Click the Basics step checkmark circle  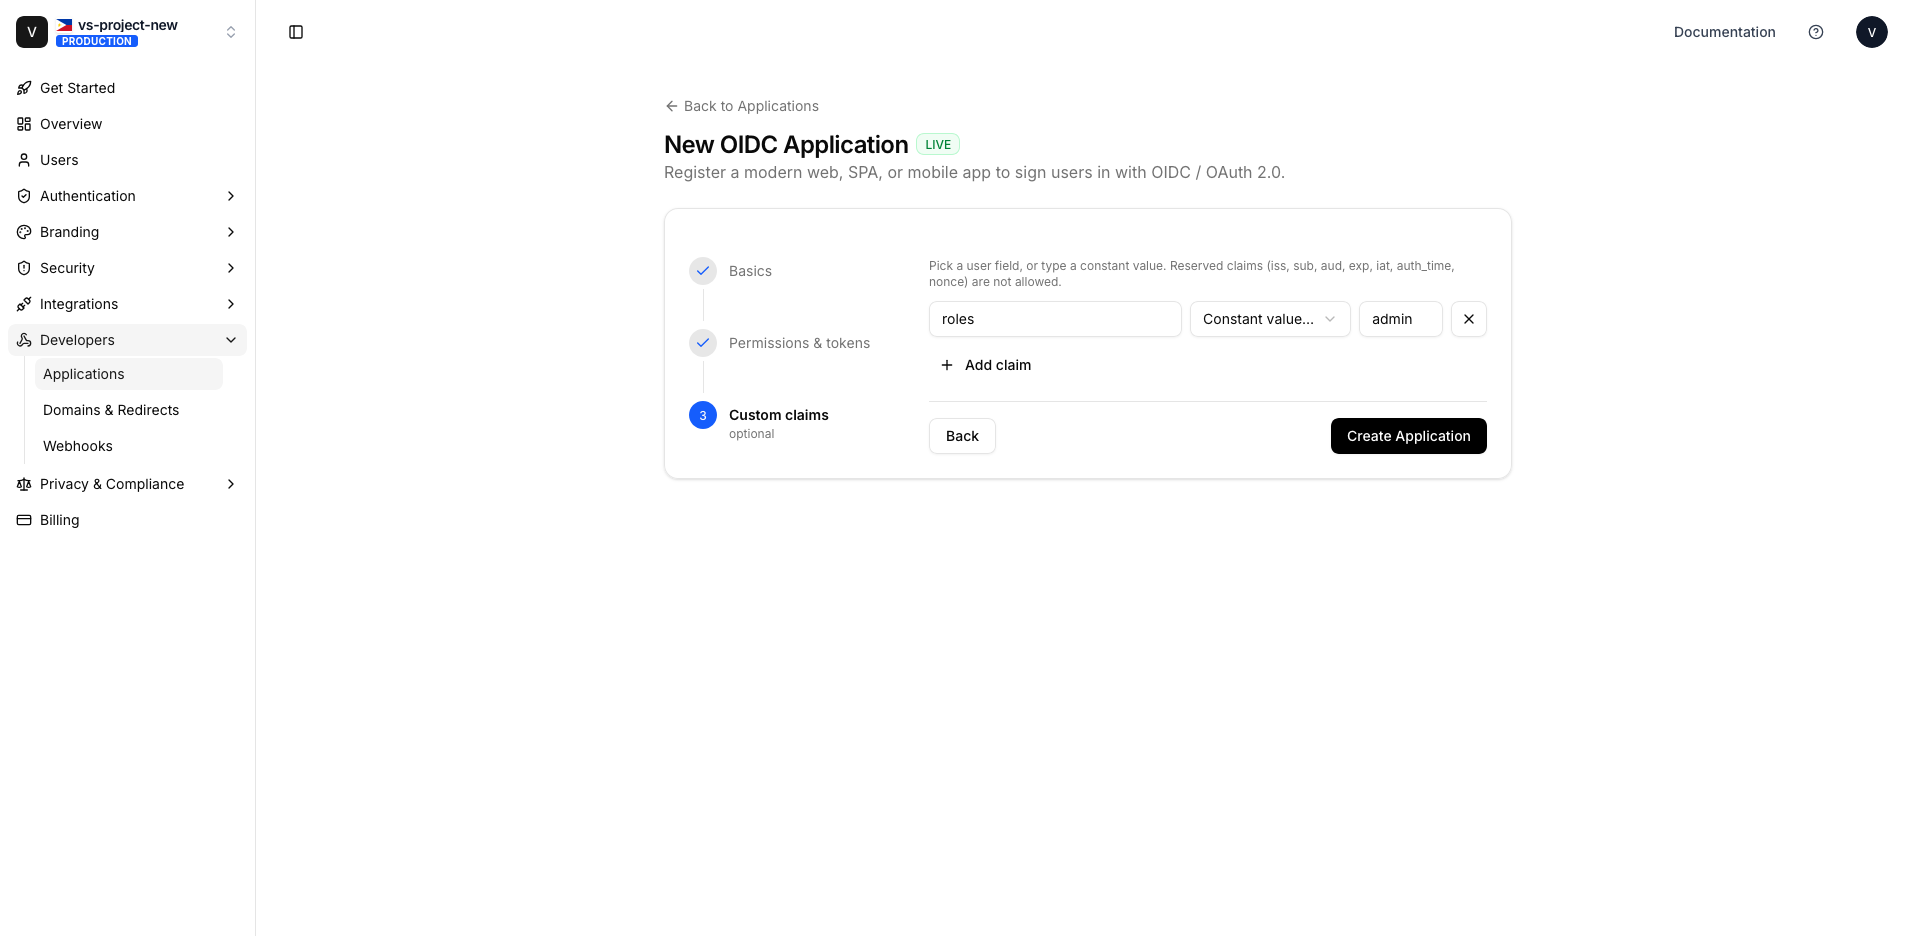pos(703,271)
